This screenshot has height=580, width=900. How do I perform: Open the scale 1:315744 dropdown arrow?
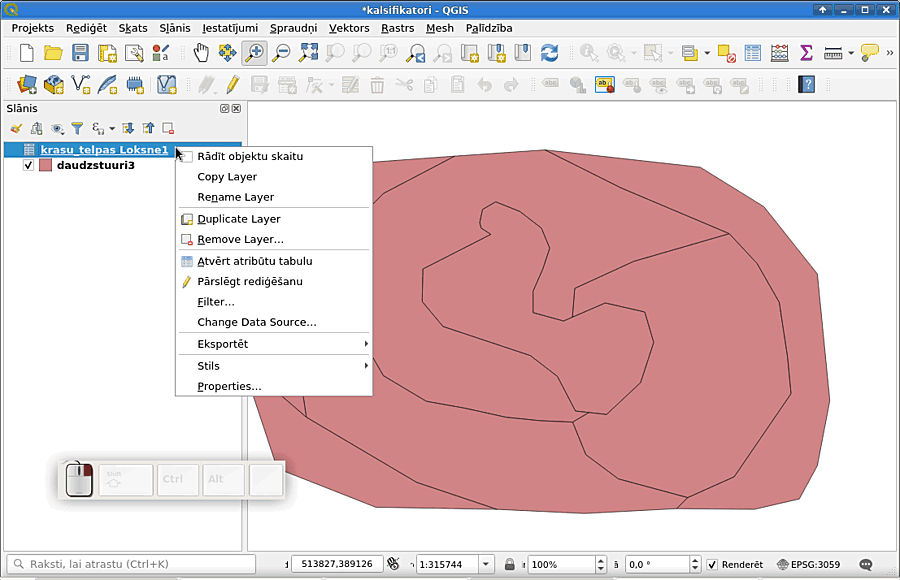click(x=486, y=564)
